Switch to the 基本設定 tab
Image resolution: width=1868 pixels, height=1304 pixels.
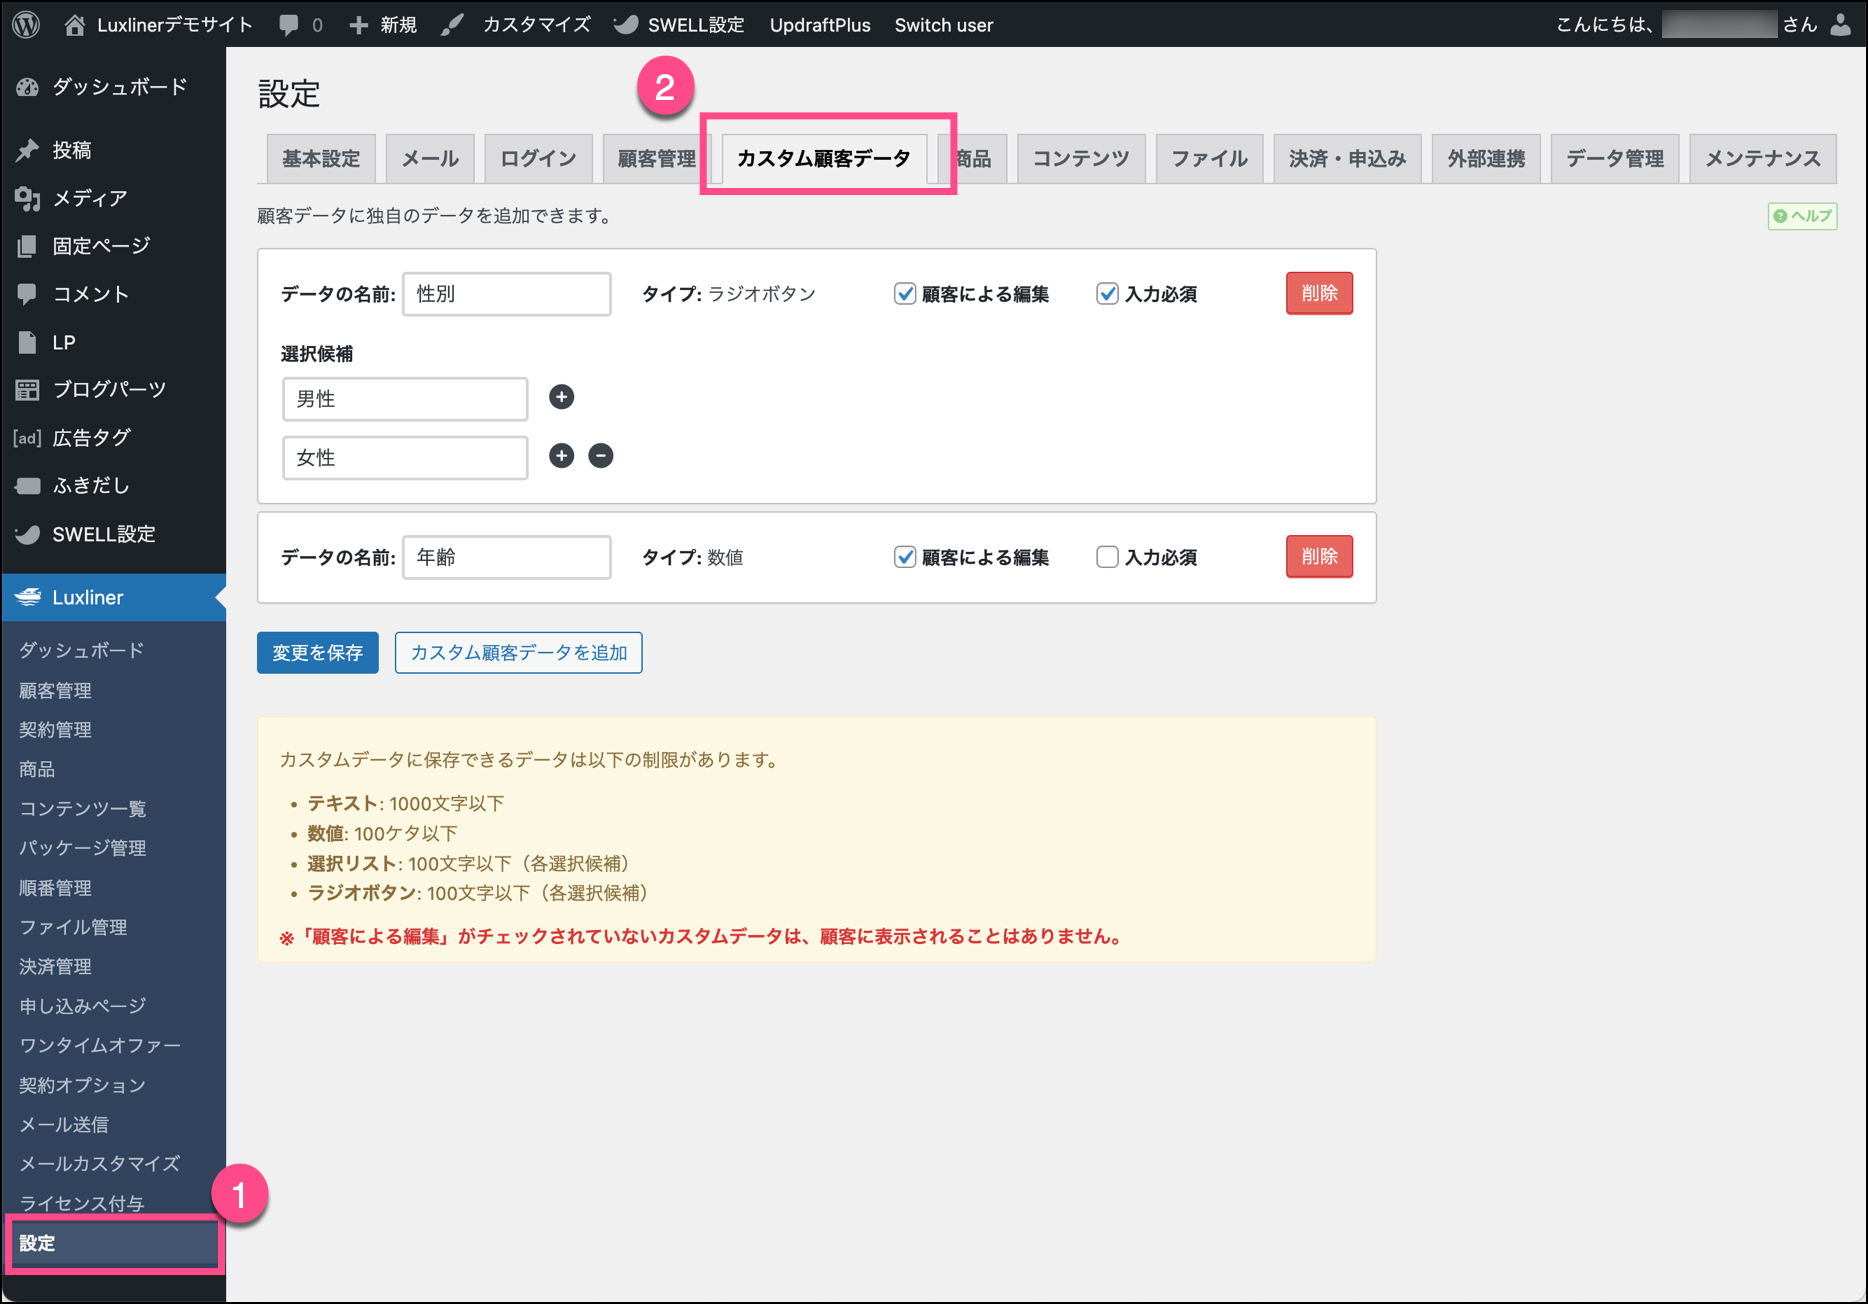coord(321,158)
